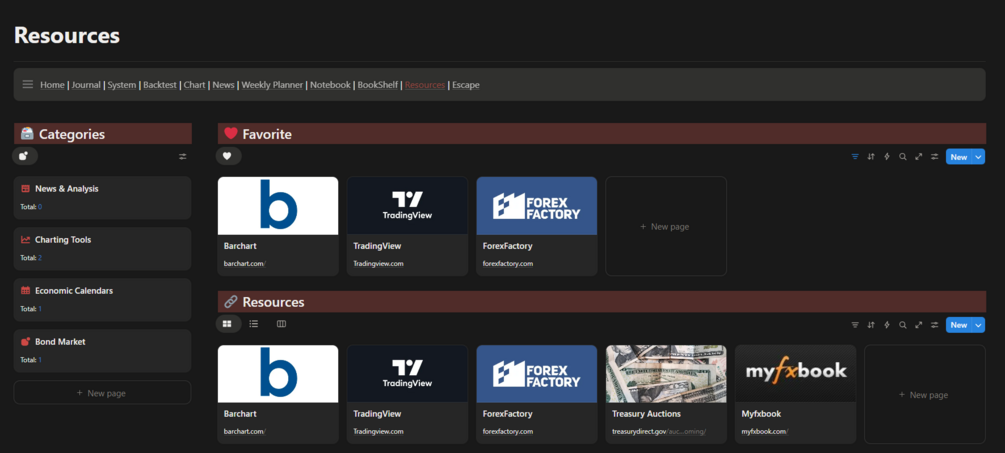This screenshot has height=453, width=1005.
Task: Open the Treasury Auctions card thumbnail
Action: tap(666, 374)
